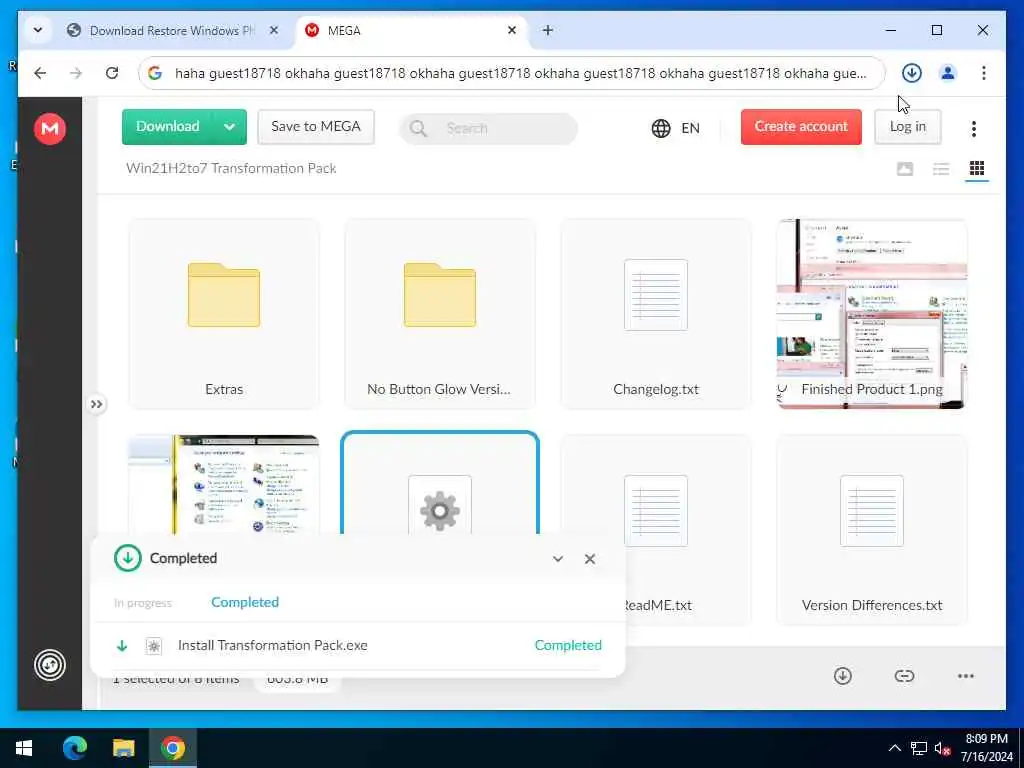Screen dimensions: 1024x768
Task: Click the MEGA logo in the sidebar
Action: click(50, 128)
